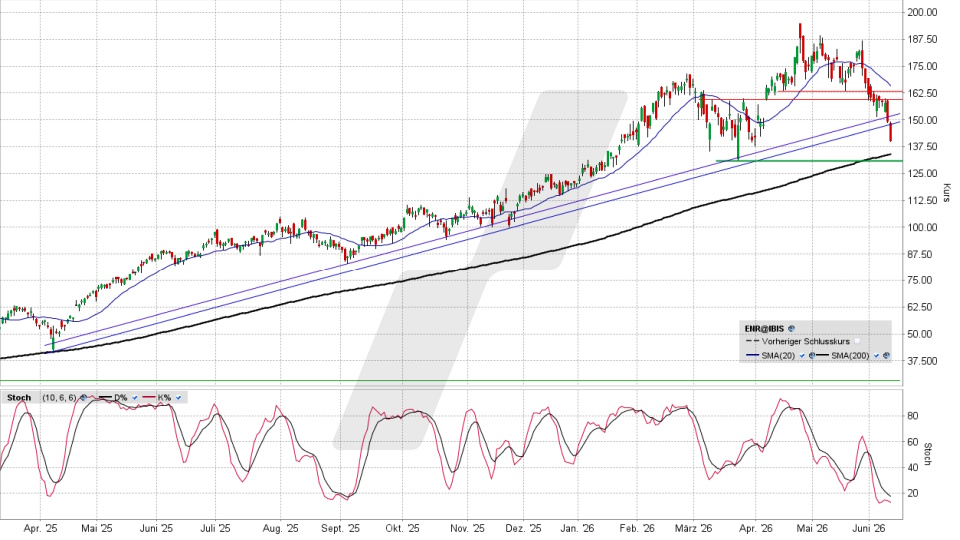The width and height of the screenshot is (960, 540).
Task: Click the 37.500 price axis label
Action: click(x=923, y=361)
